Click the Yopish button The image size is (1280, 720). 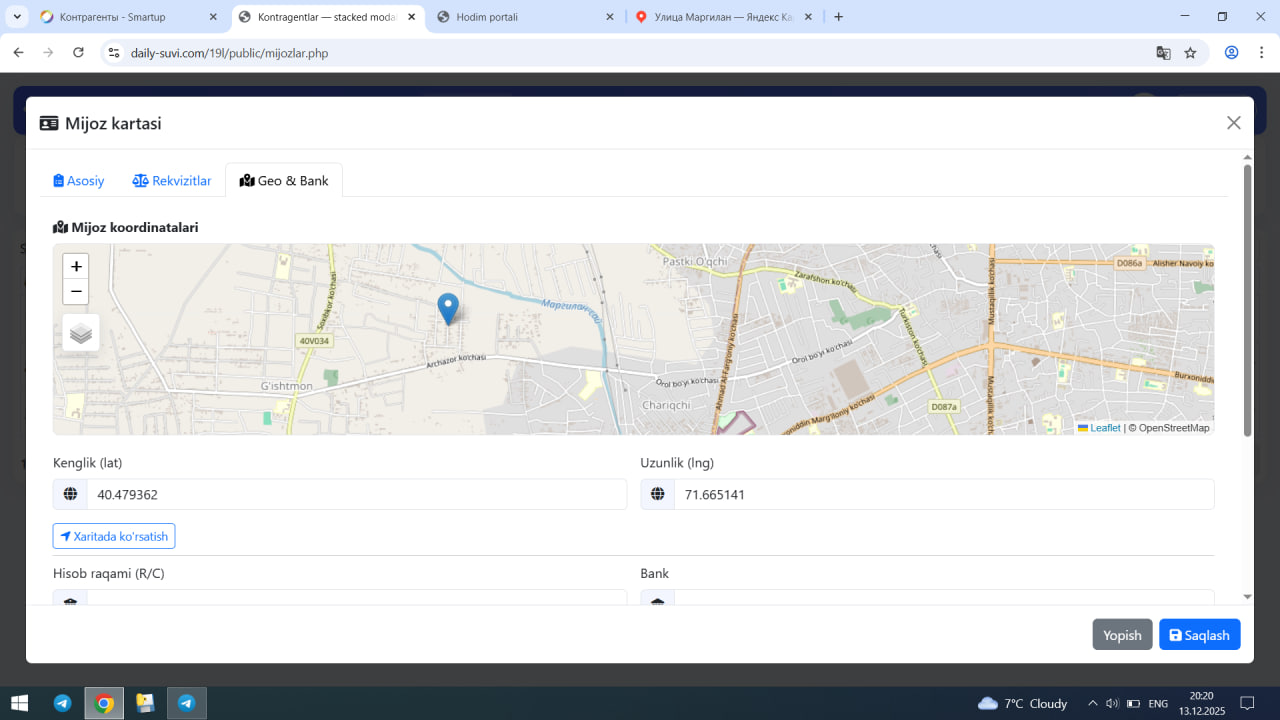[x=1122, y=635]
